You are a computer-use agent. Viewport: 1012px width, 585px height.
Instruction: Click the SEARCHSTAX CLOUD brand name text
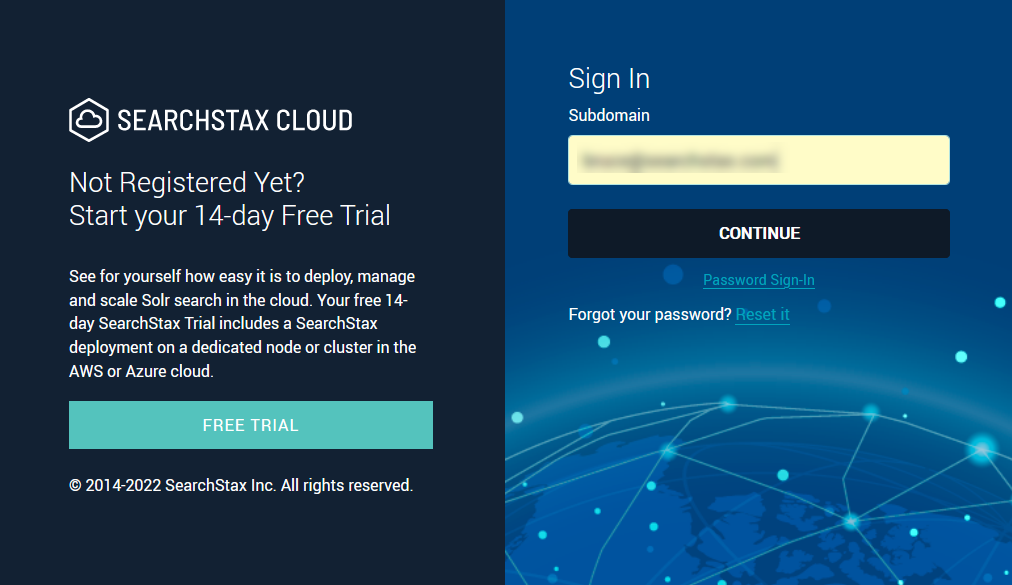235,121
